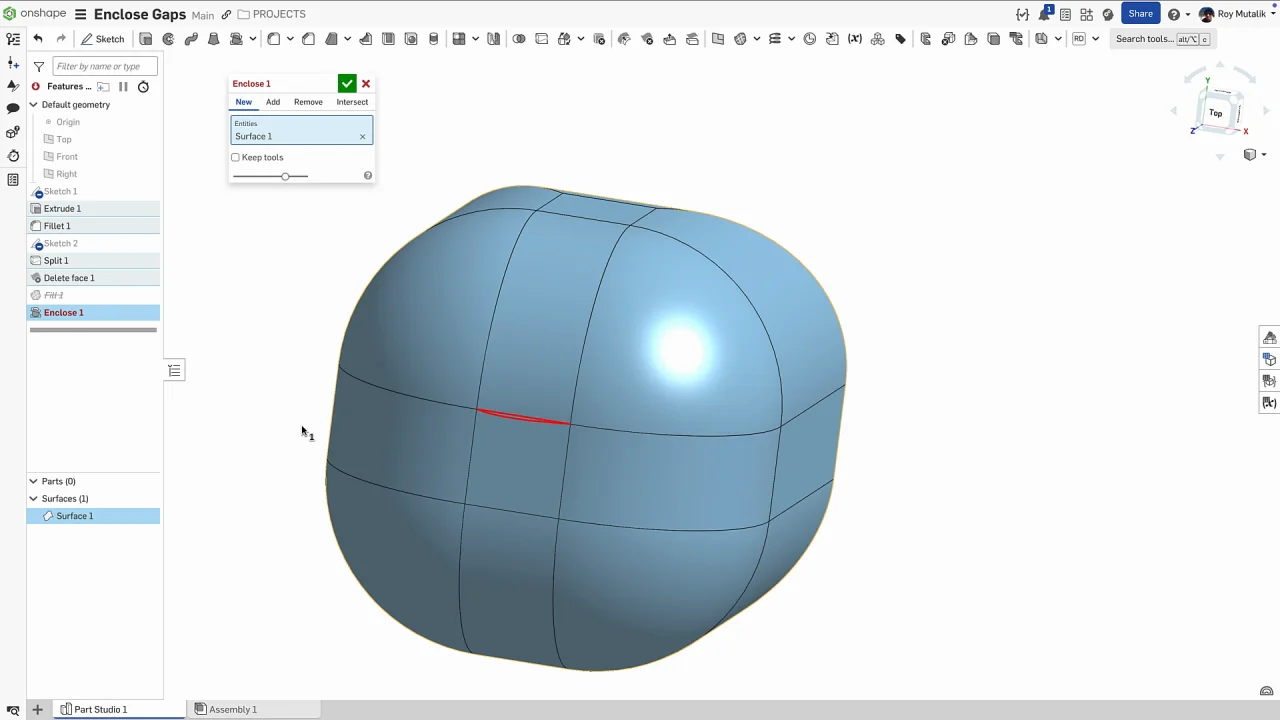This screenshot has height=720, width=1280.
Task: Click the Share button
Action: coord(1140,14)
